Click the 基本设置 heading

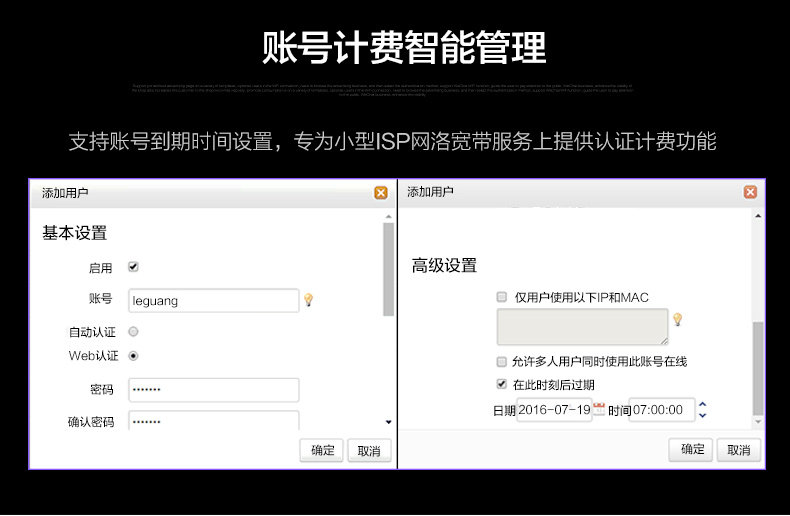click(x=75, y=233)
